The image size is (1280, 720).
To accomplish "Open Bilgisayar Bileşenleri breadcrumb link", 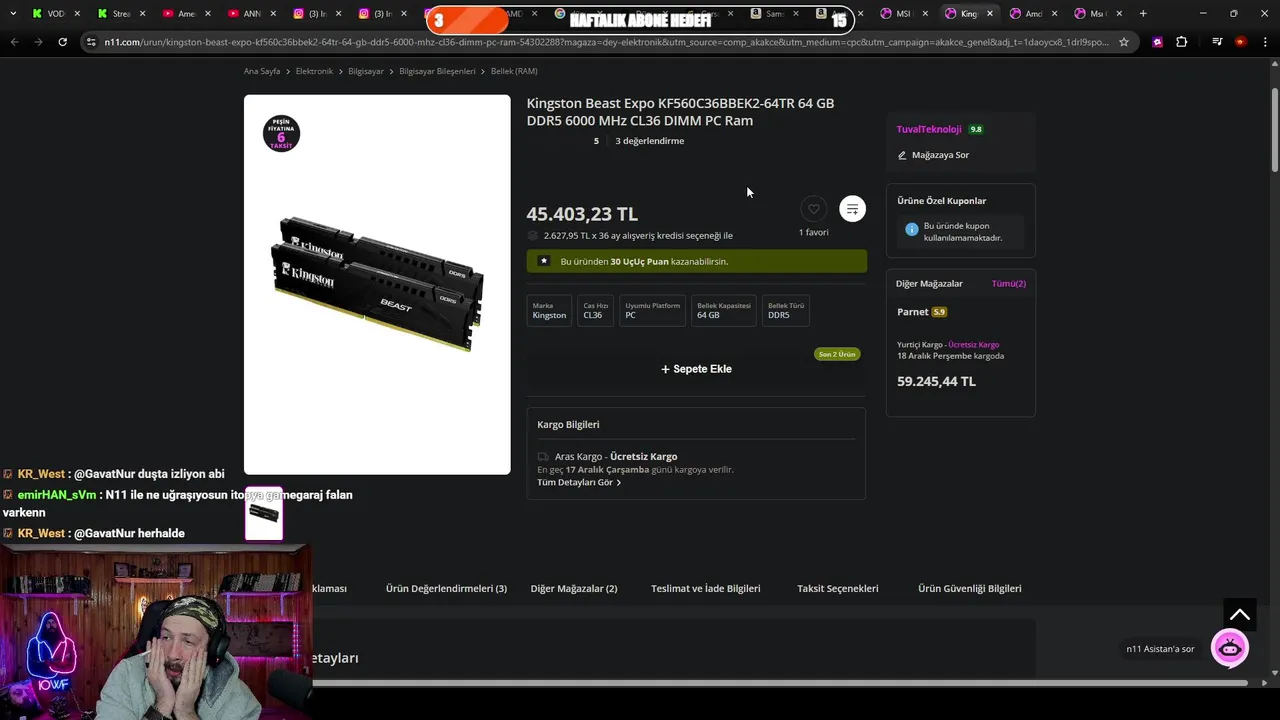I will click(x=437, y=71).
